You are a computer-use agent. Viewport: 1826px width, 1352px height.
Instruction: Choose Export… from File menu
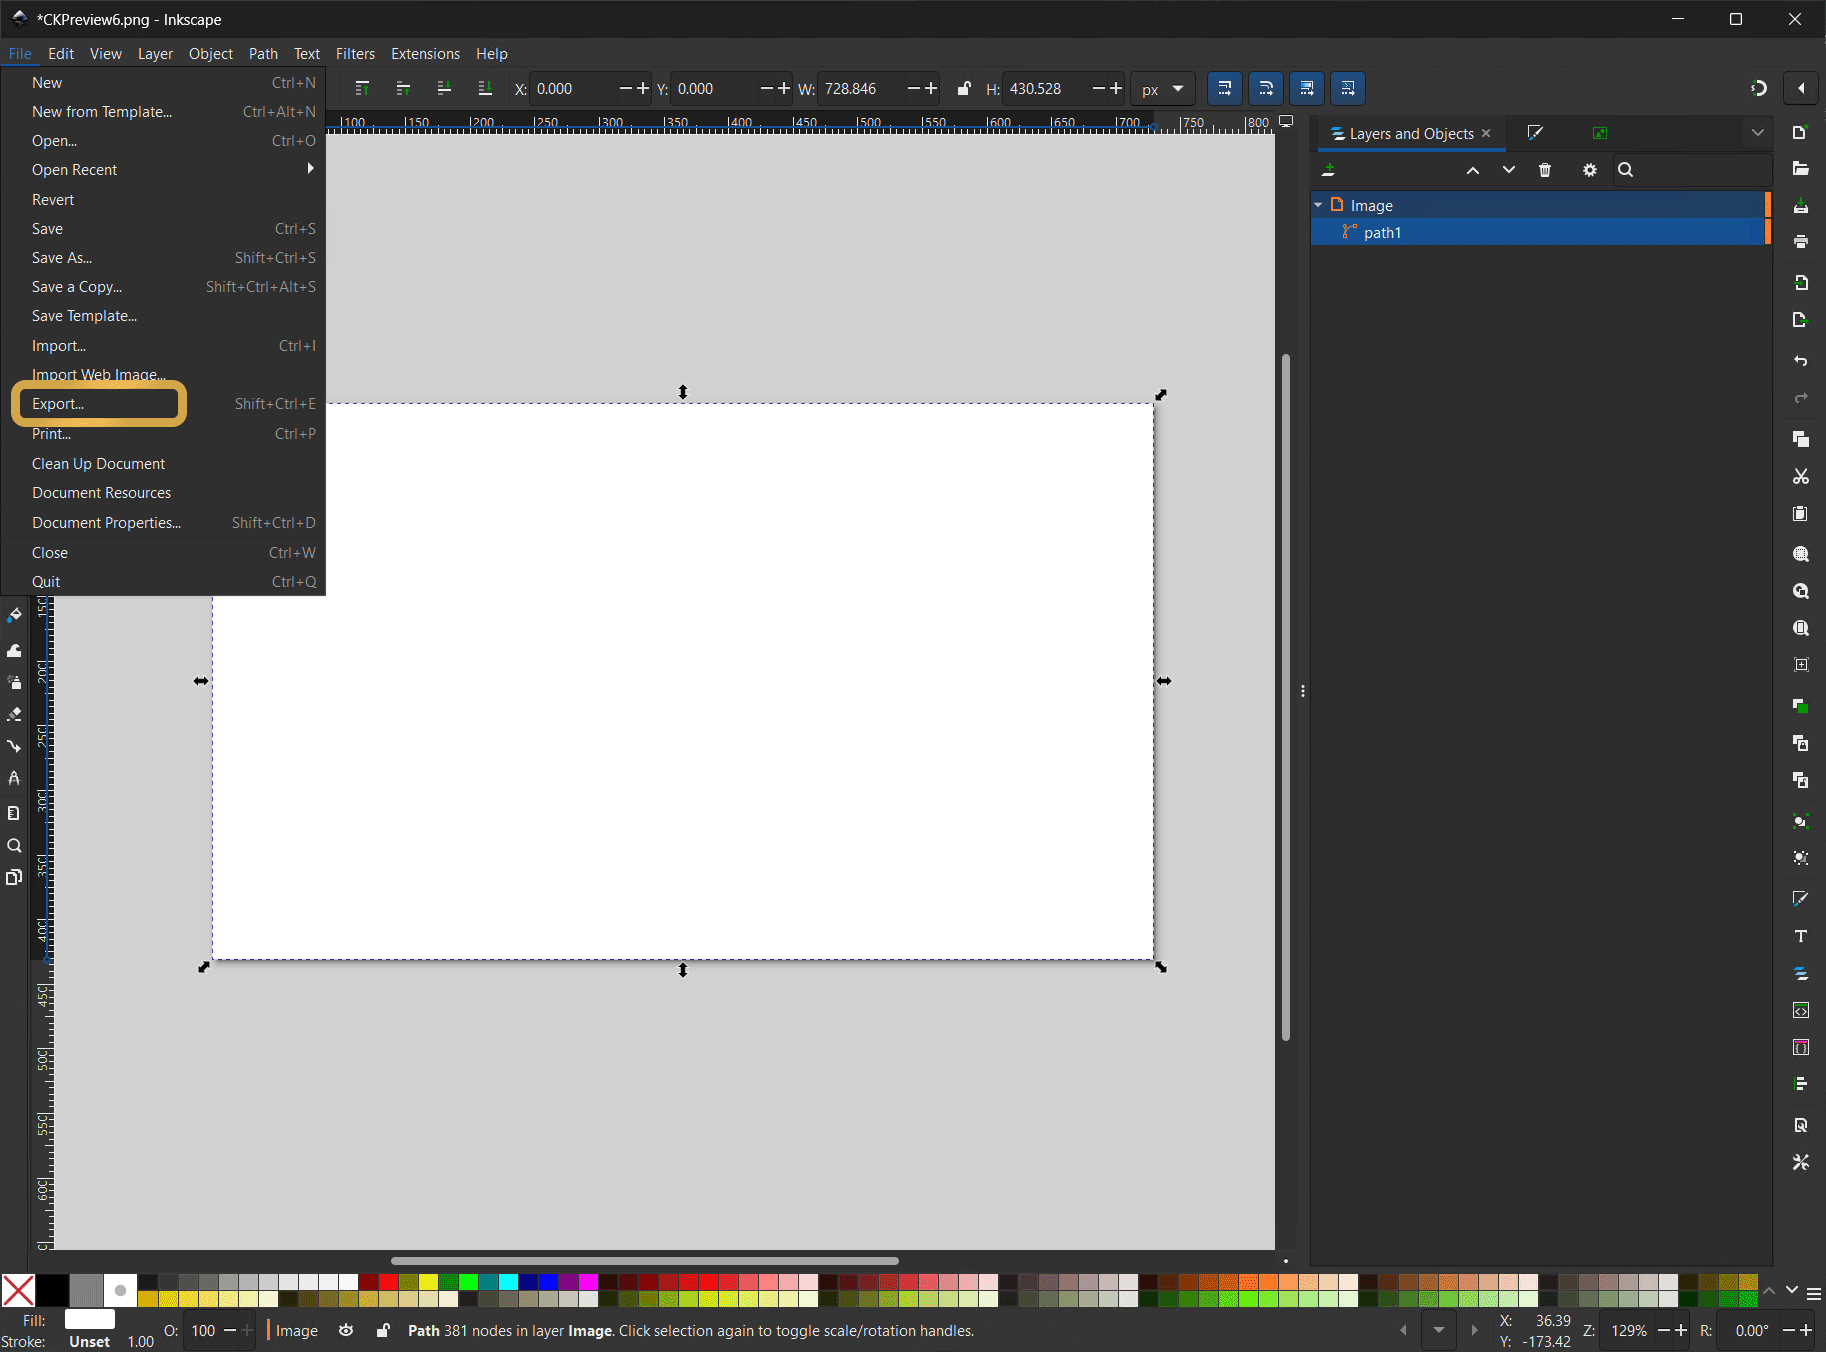click(163, 404)
